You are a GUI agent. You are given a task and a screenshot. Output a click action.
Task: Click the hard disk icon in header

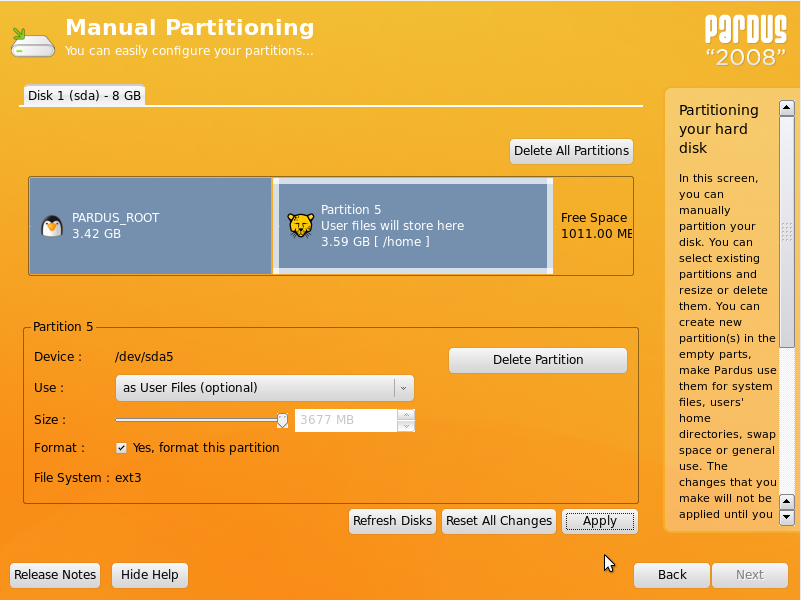click(33, 41)
